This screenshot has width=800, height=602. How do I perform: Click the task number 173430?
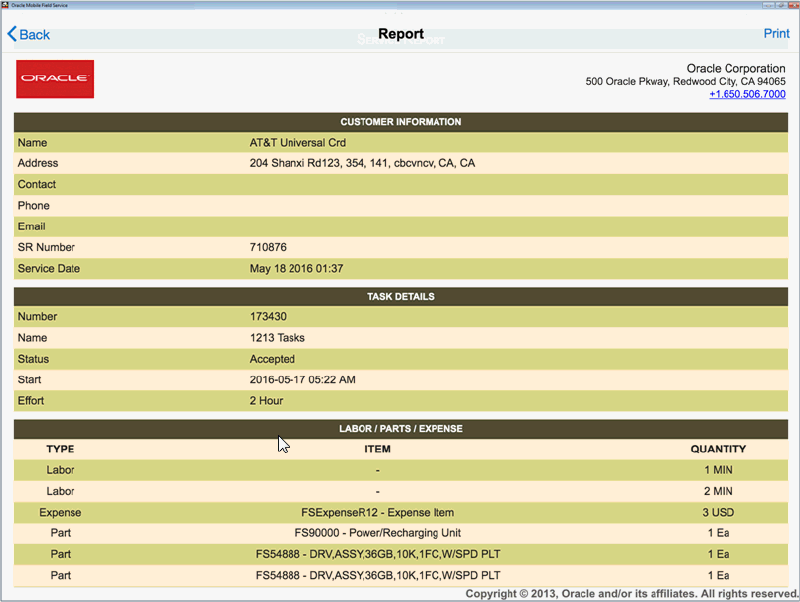268,317
